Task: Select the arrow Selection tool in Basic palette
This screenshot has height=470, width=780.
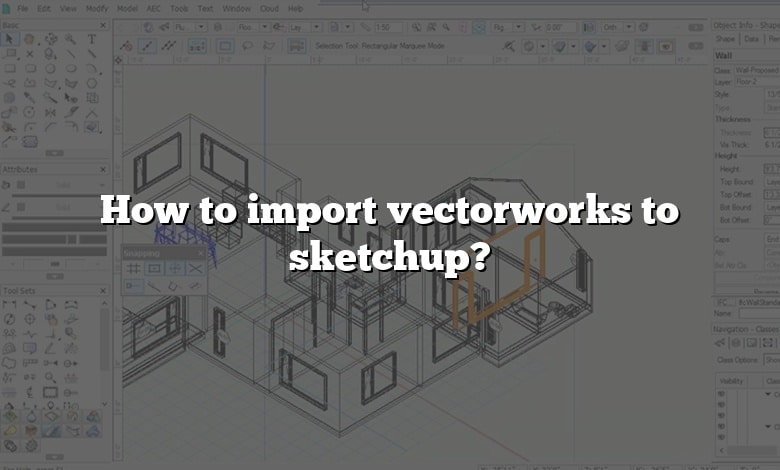Action: coord(9,39)
